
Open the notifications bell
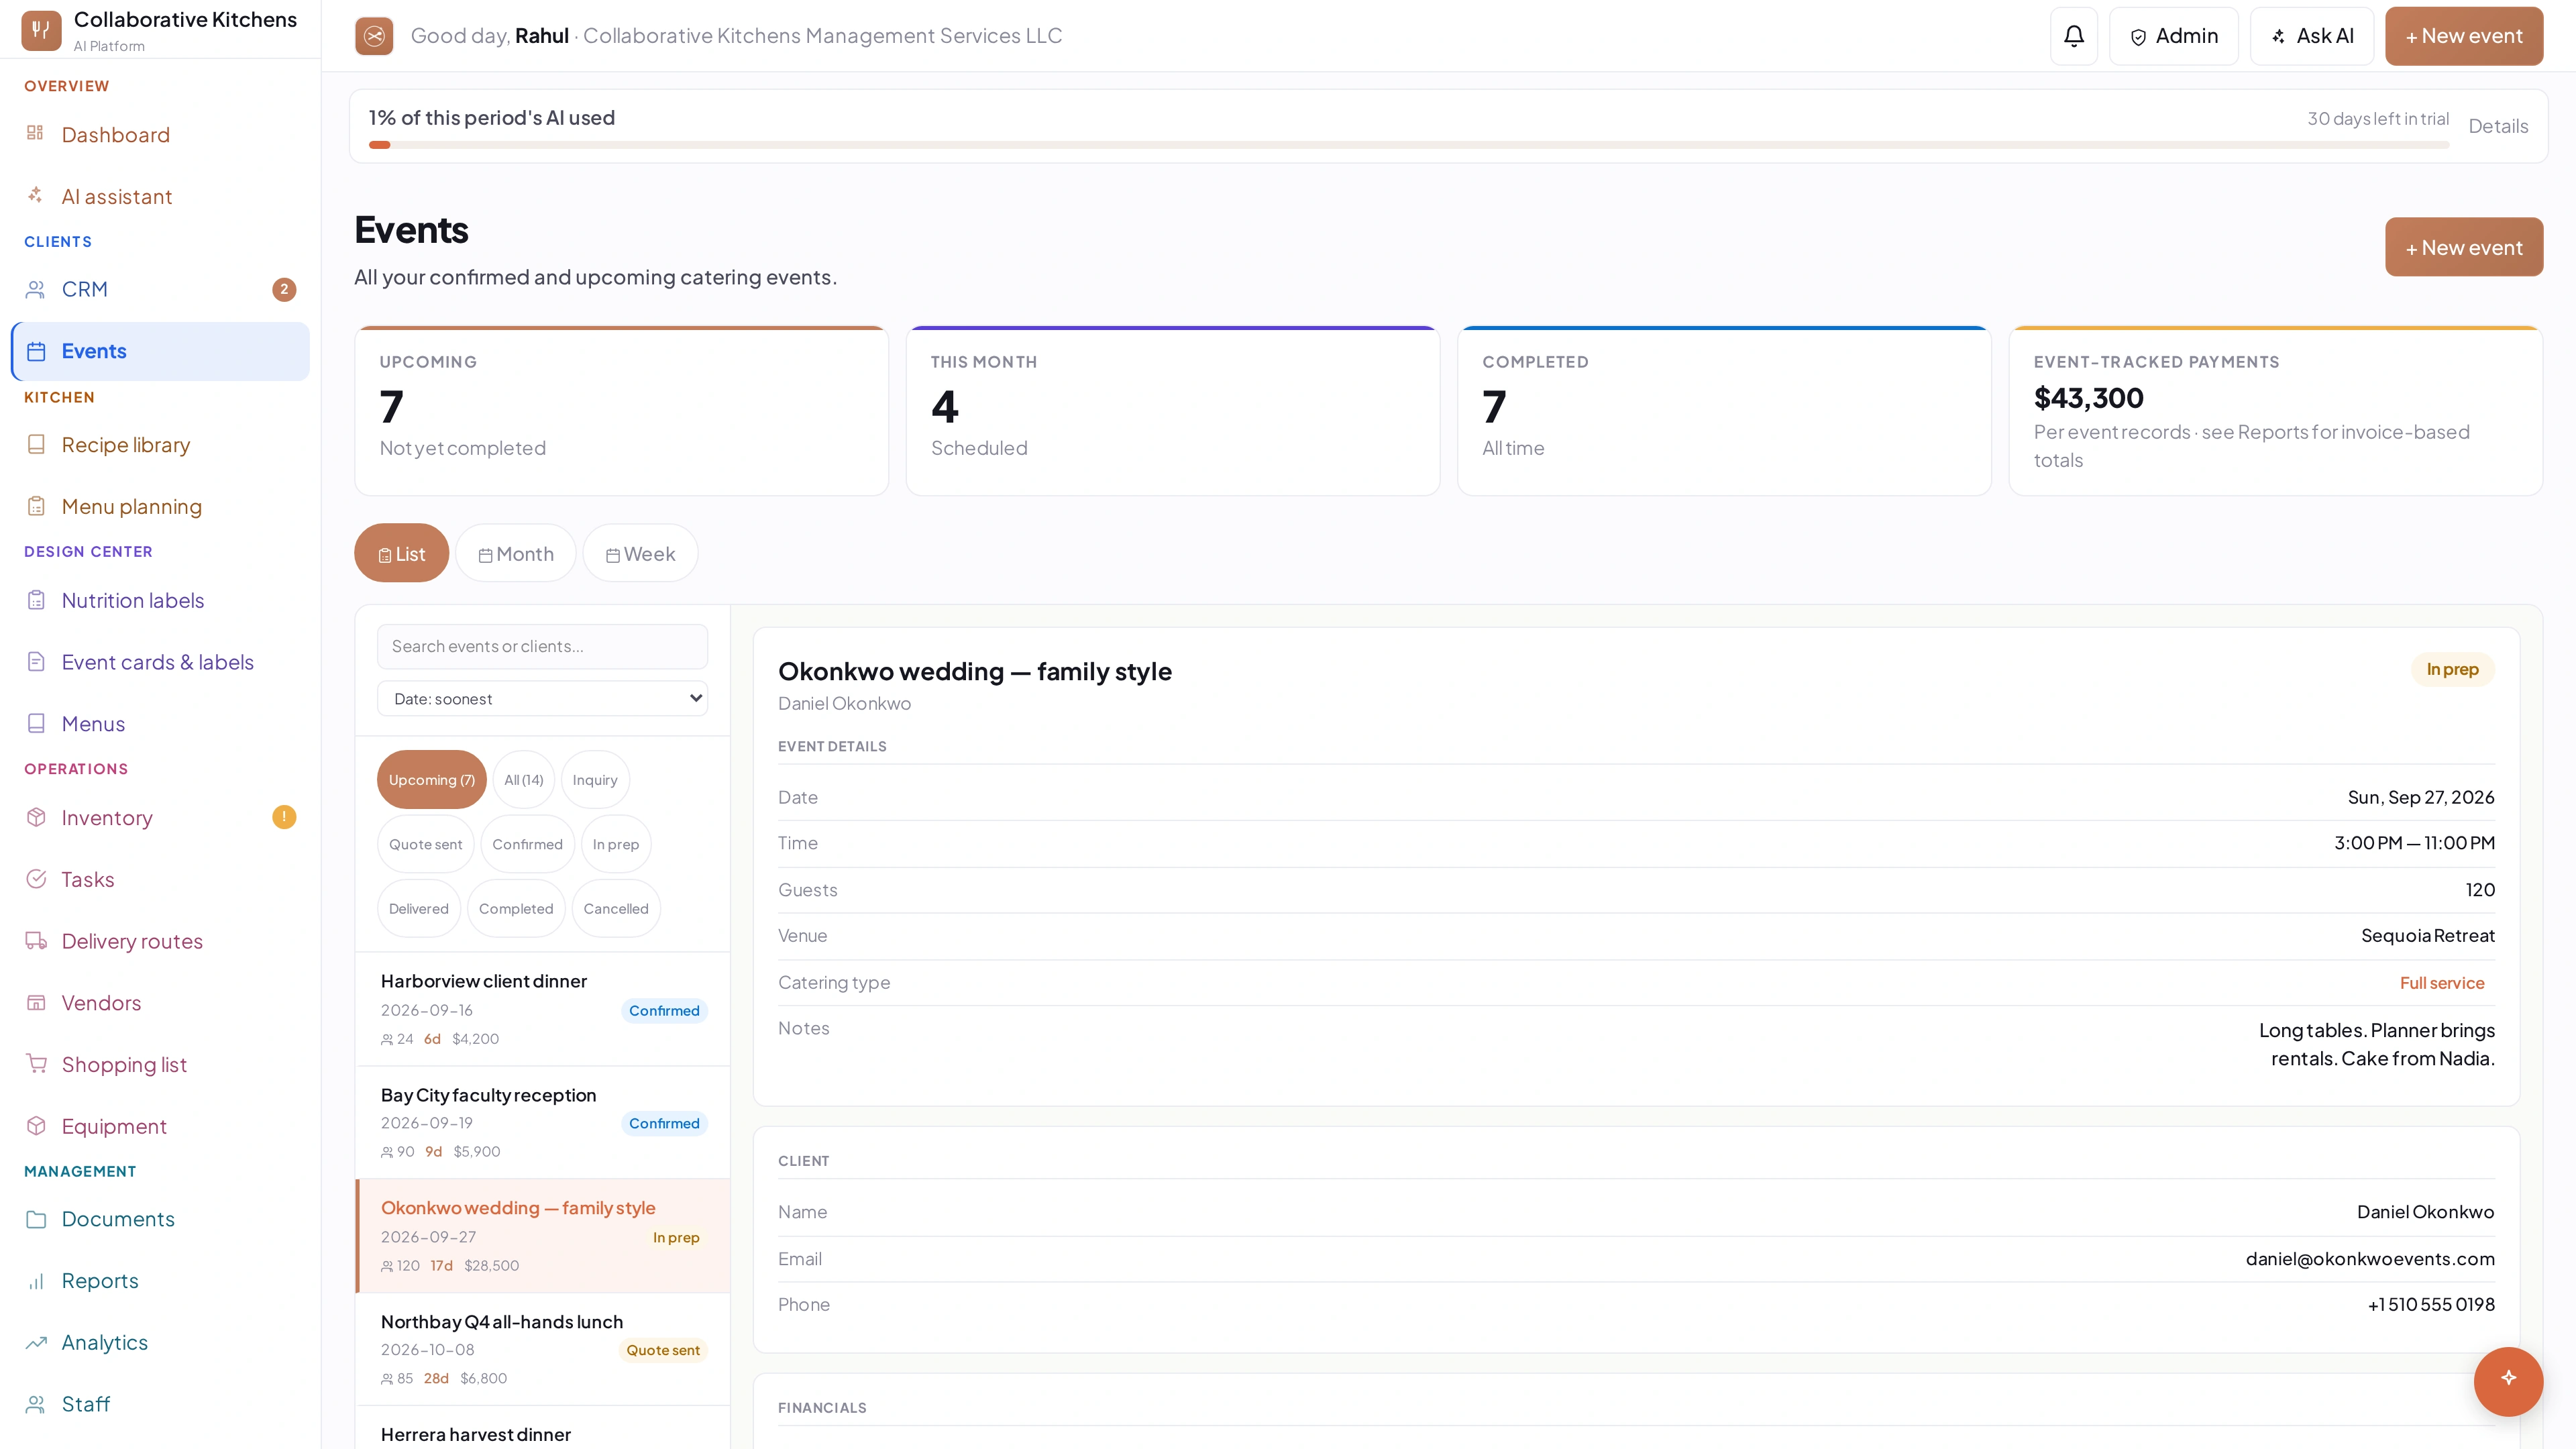(x=2073, y=36)
